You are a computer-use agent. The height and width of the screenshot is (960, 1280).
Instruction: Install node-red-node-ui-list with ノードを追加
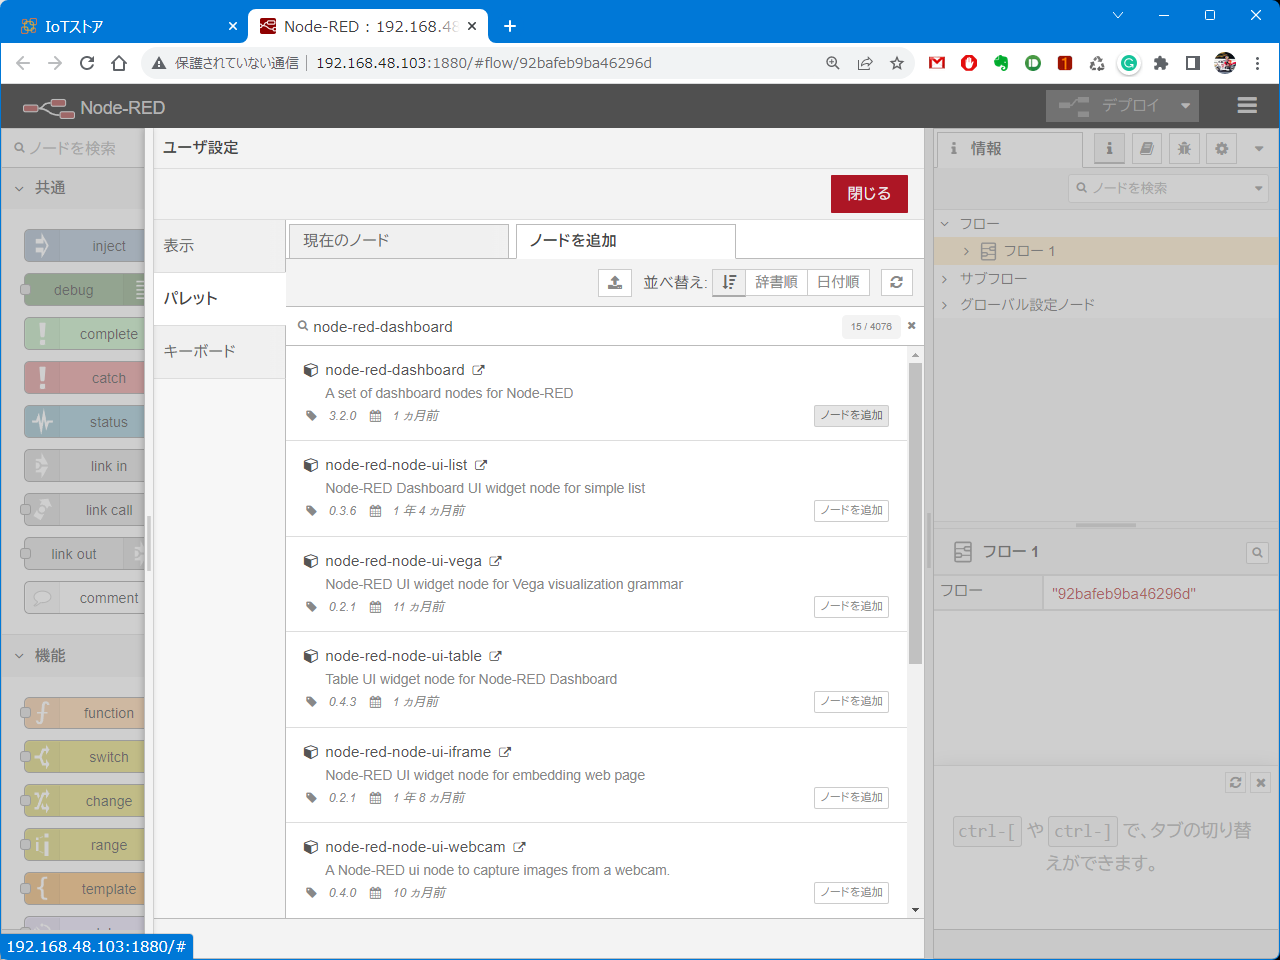(851, 510)
